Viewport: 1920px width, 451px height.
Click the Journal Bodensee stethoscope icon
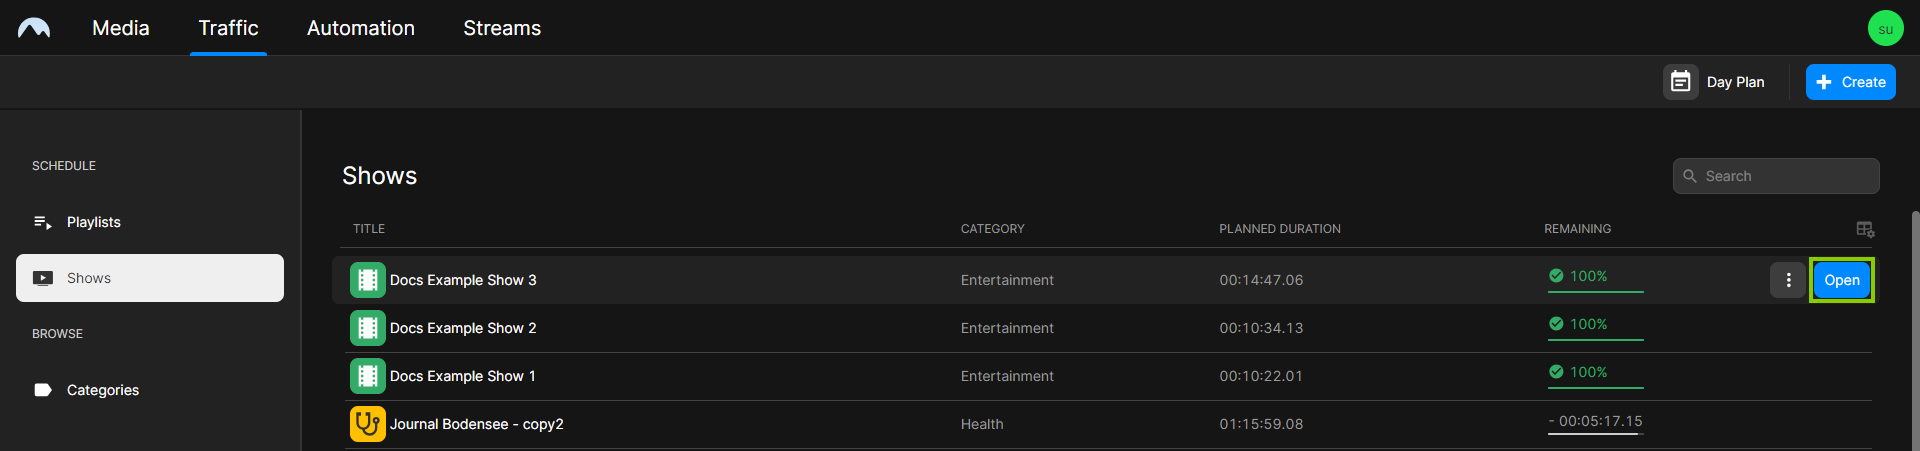pyautogui.click(x=368, y=424)
